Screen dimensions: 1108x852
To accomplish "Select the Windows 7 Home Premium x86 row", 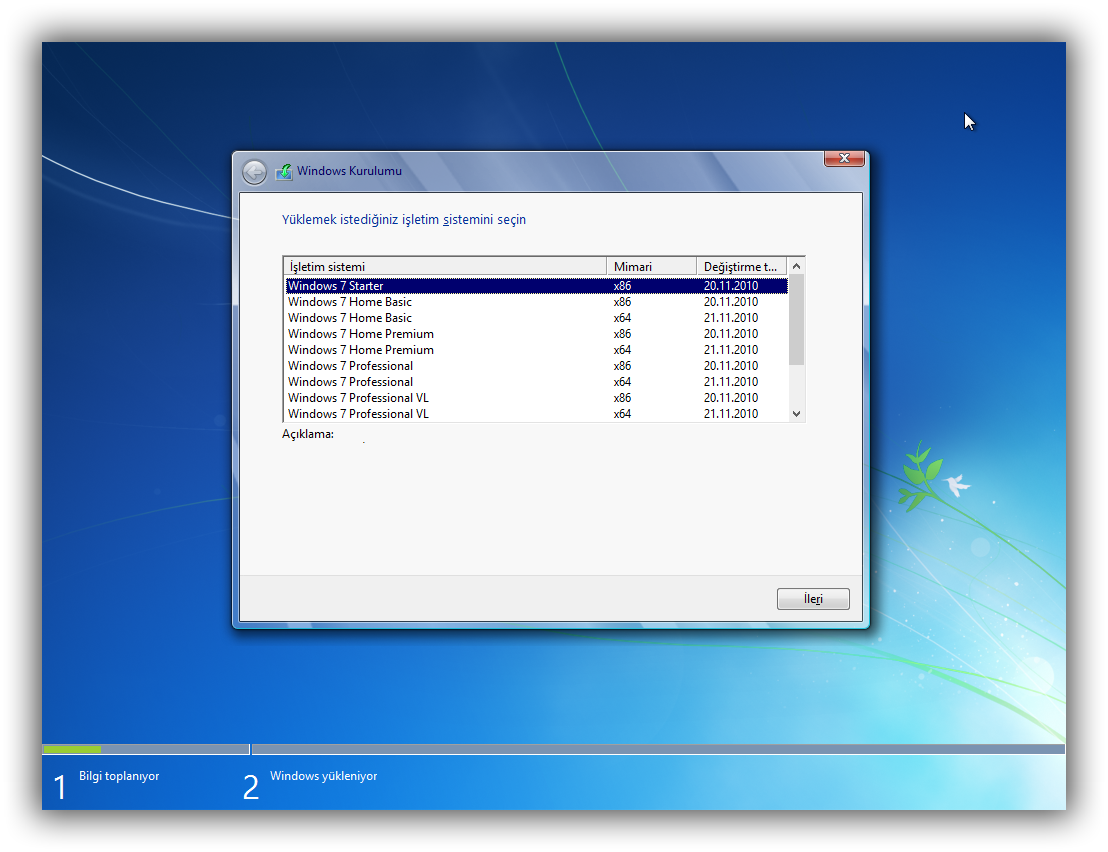I will (536, 333).
